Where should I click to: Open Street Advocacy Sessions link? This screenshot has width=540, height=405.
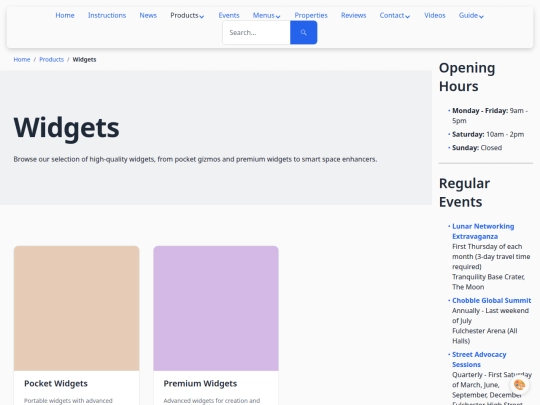pos(479,359)
